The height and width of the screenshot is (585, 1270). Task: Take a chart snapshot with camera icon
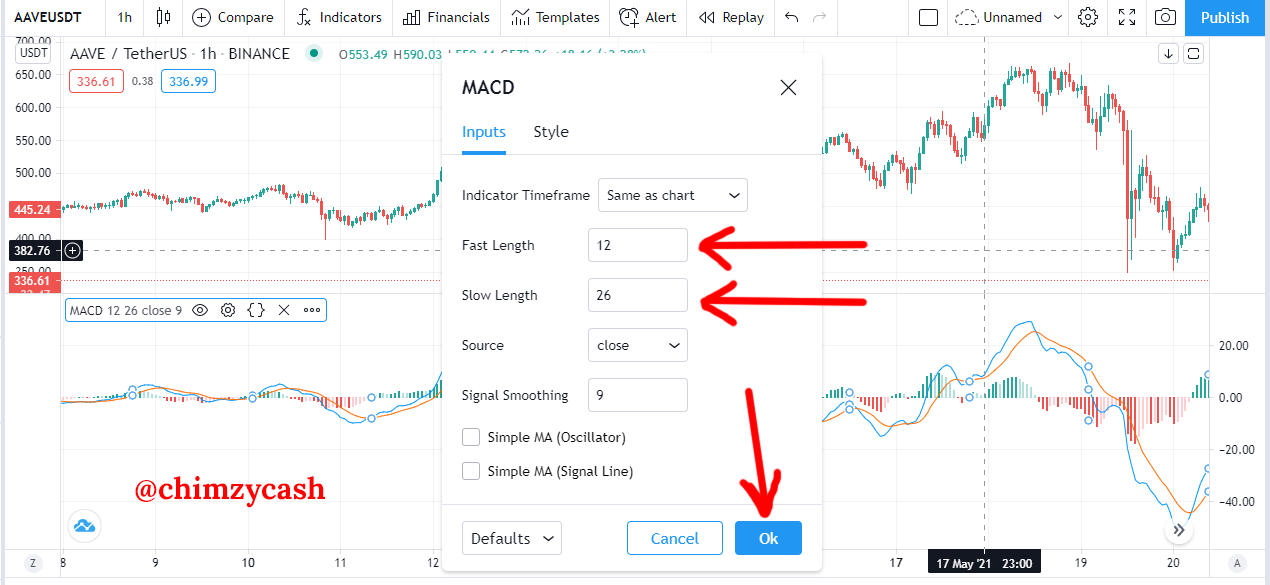[1165, 17]
